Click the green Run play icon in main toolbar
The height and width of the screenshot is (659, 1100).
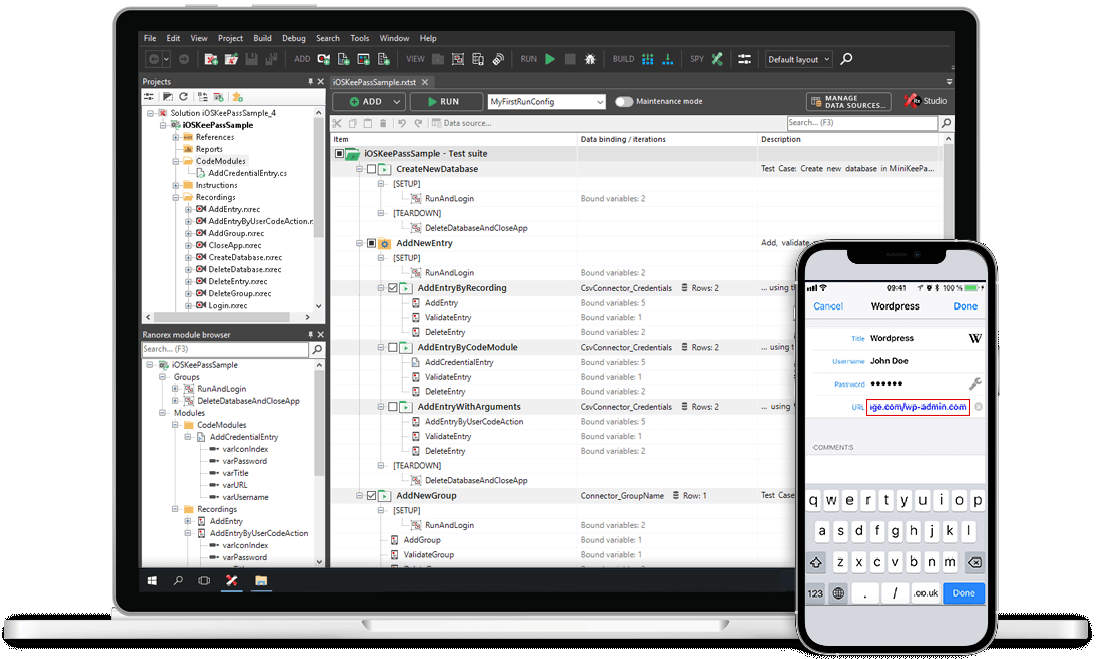550,59
